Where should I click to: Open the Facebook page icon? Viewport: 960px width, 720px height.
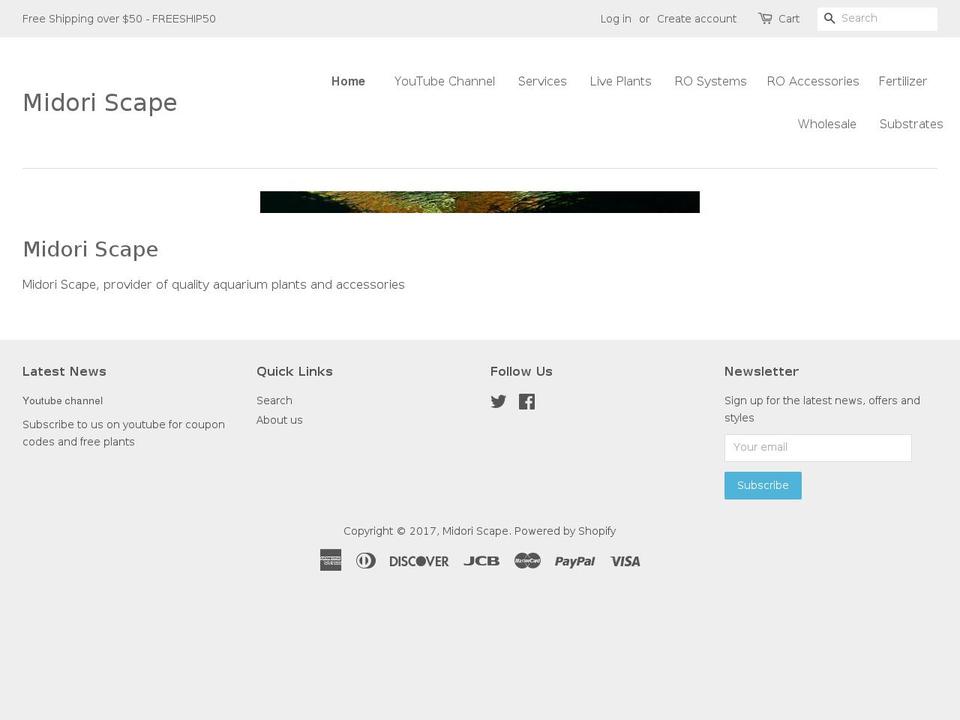click(527, 402)
